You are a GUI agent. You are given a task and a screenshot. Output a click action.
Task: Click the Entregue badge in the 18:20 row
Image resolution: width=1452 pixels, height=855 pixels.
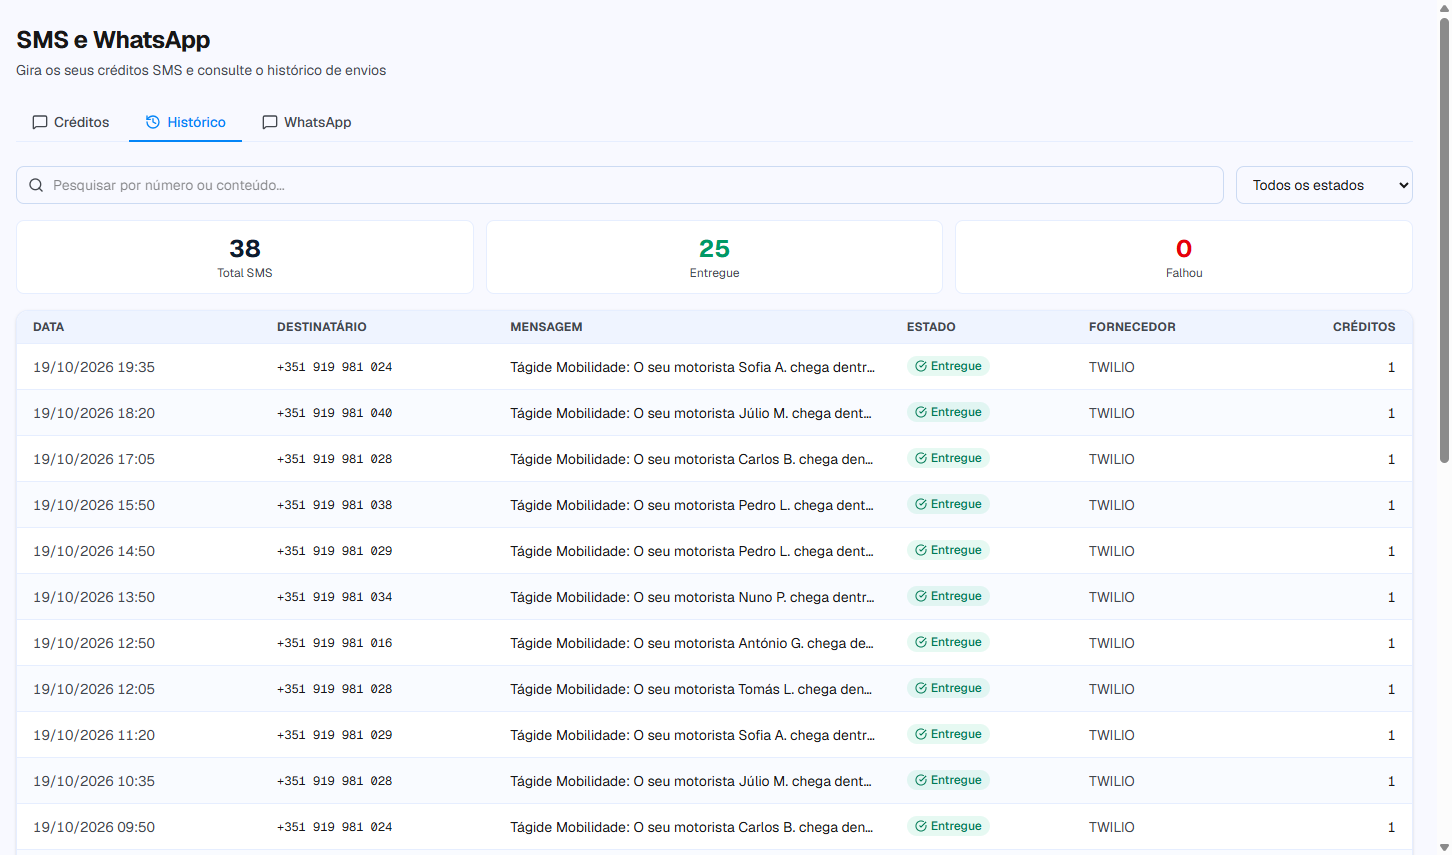pos(948,412)
